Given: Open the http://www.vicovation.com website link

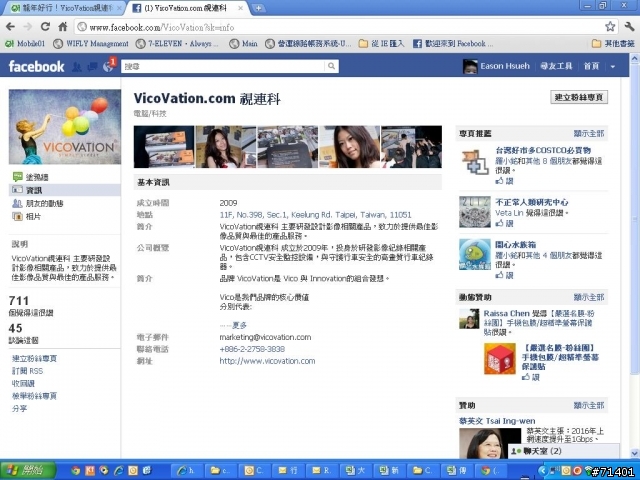Looking at the screenshot, I should click(267, 361).
